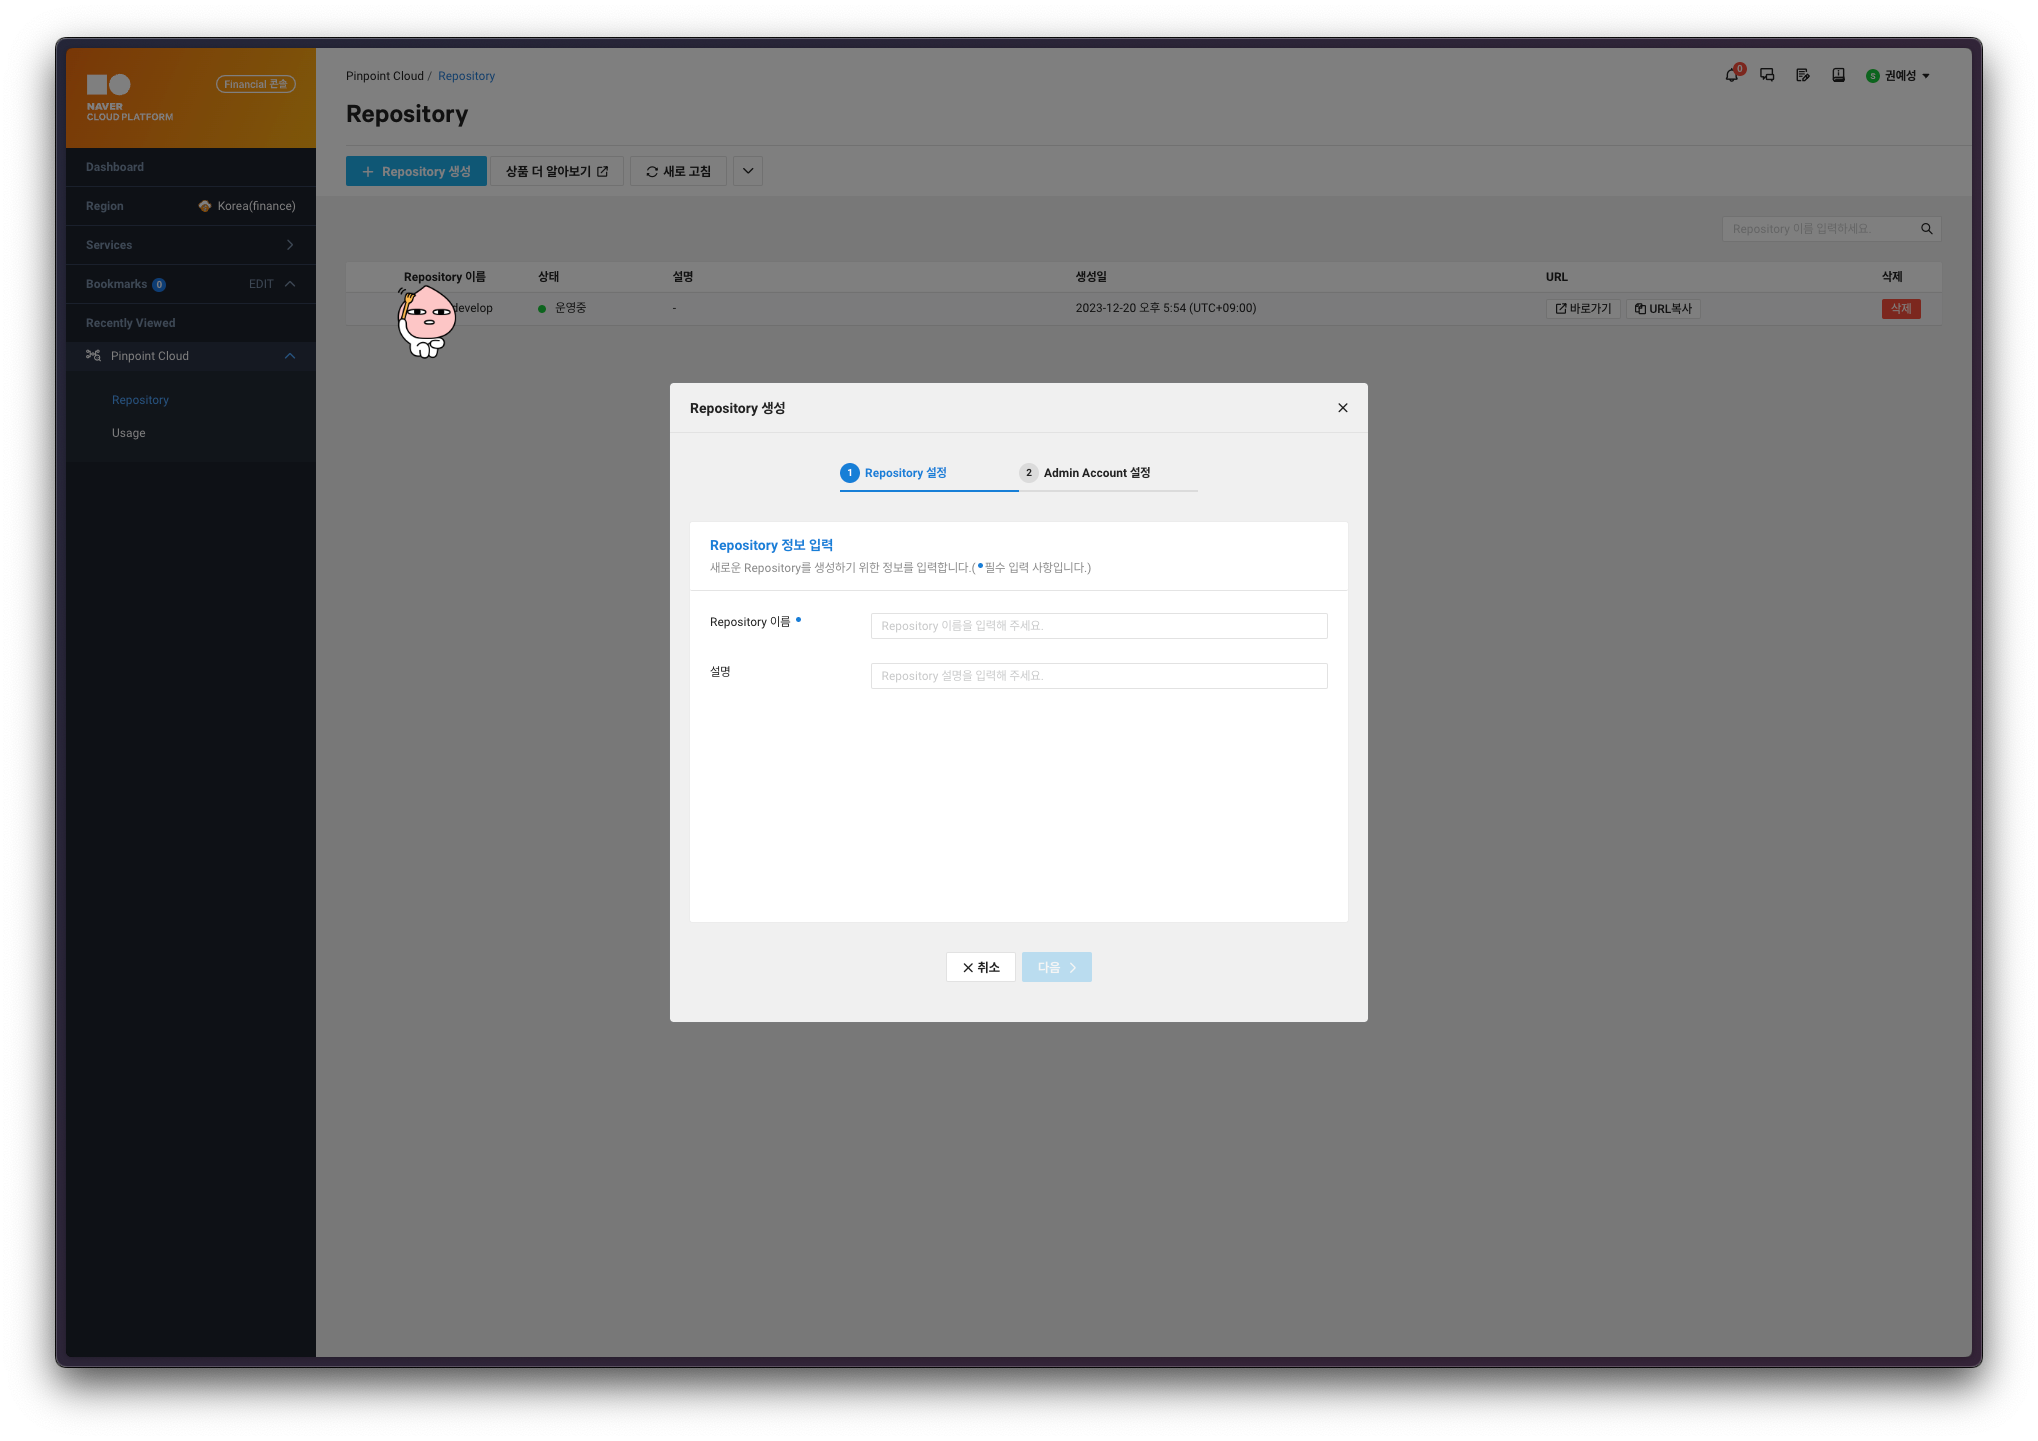Switch to the Admin Account 설정 step tab
This screenshot has width=2038, height=1441.
pos(1096,473)
